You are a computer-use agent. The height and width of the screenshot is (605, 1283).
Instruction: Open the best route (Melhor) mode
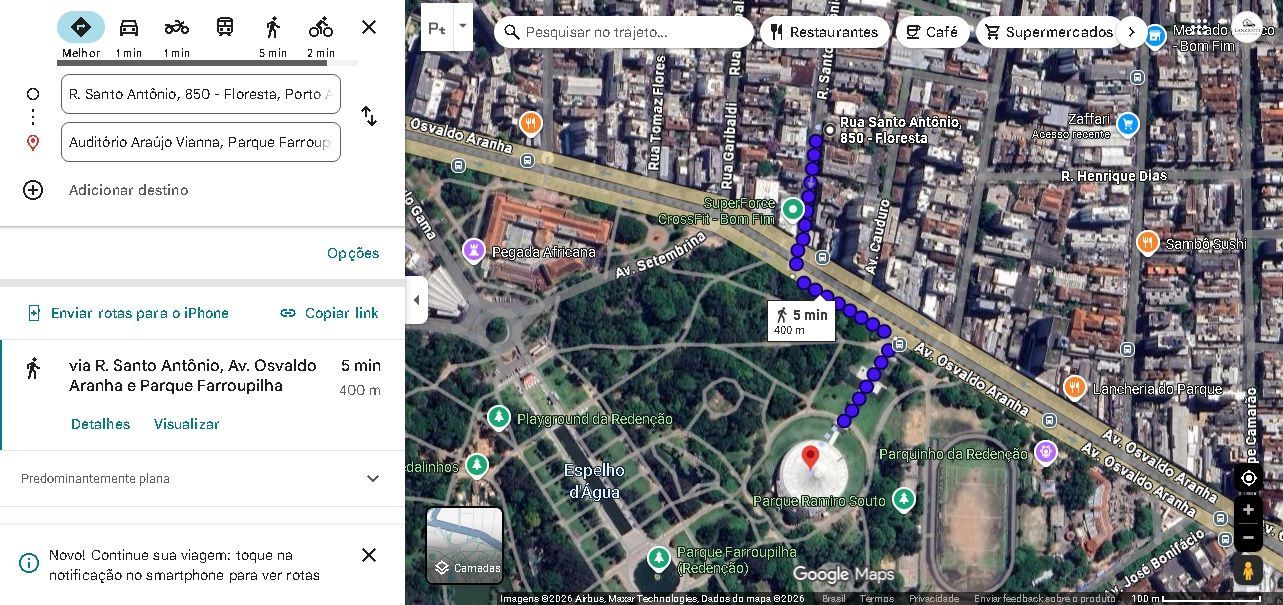(x=81, y=27)
